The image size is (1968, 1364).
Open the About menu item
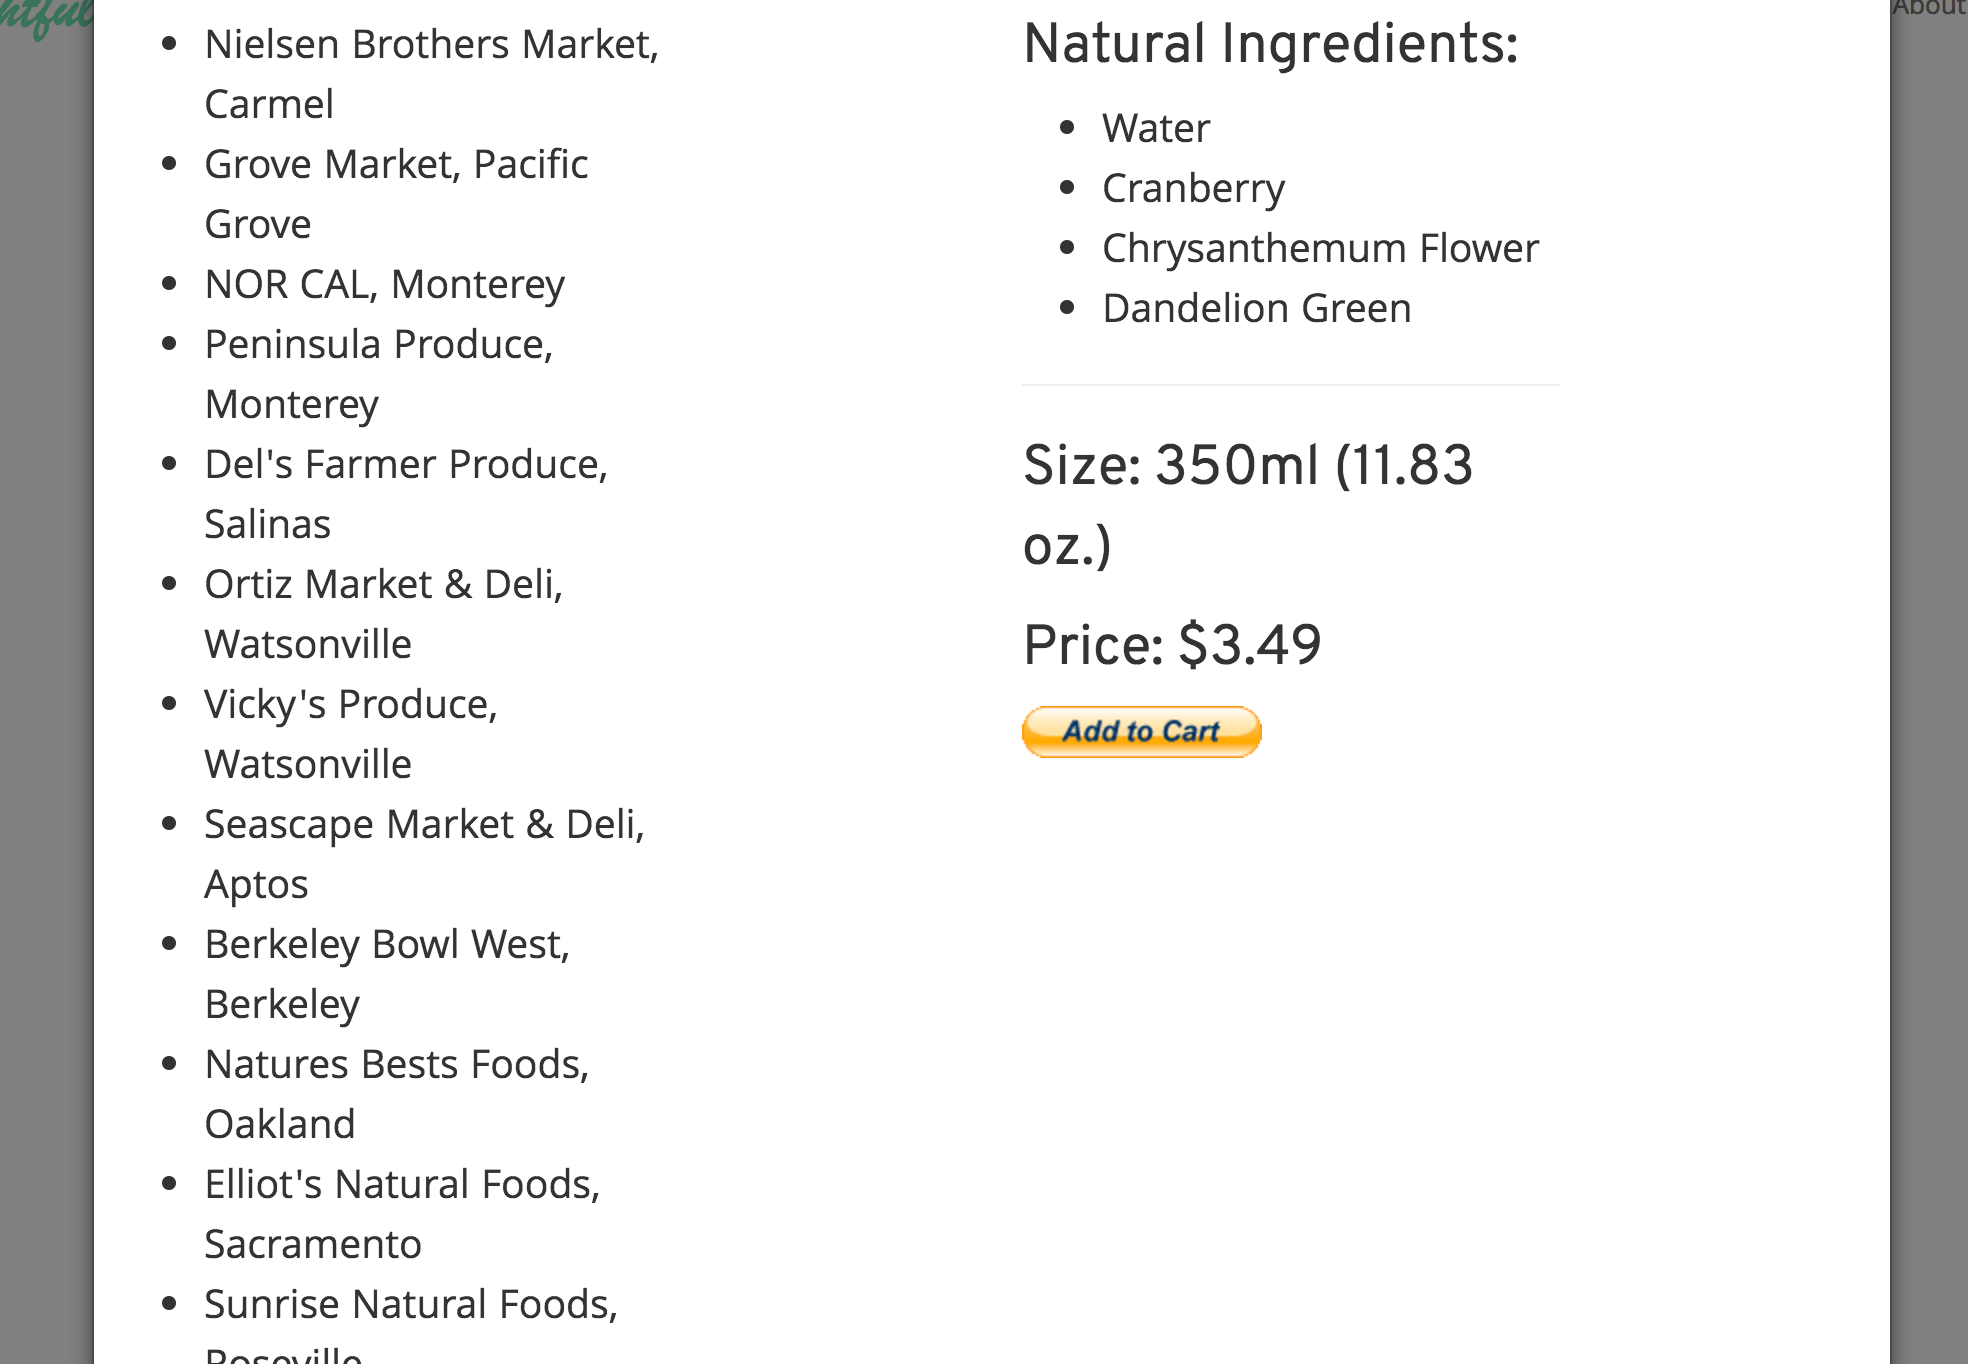1929,8
